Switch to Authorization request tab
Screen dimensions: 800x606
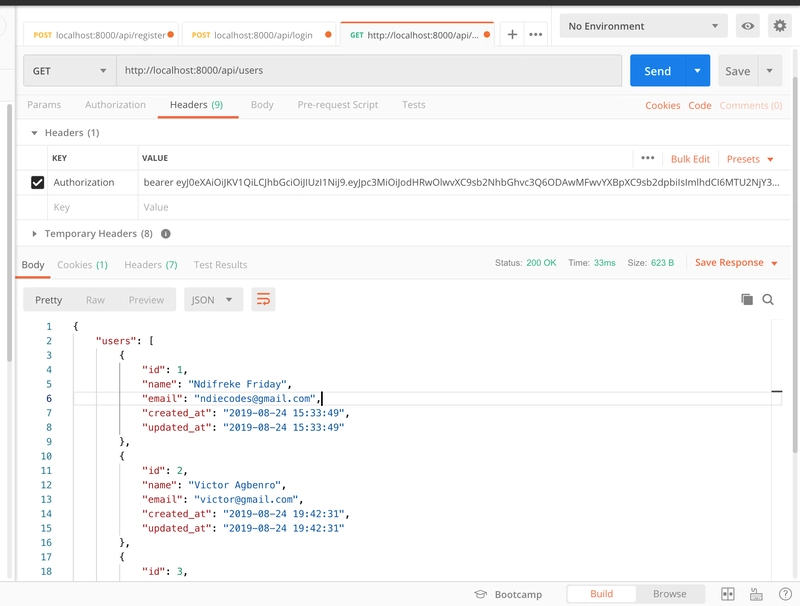pos(115,105)
